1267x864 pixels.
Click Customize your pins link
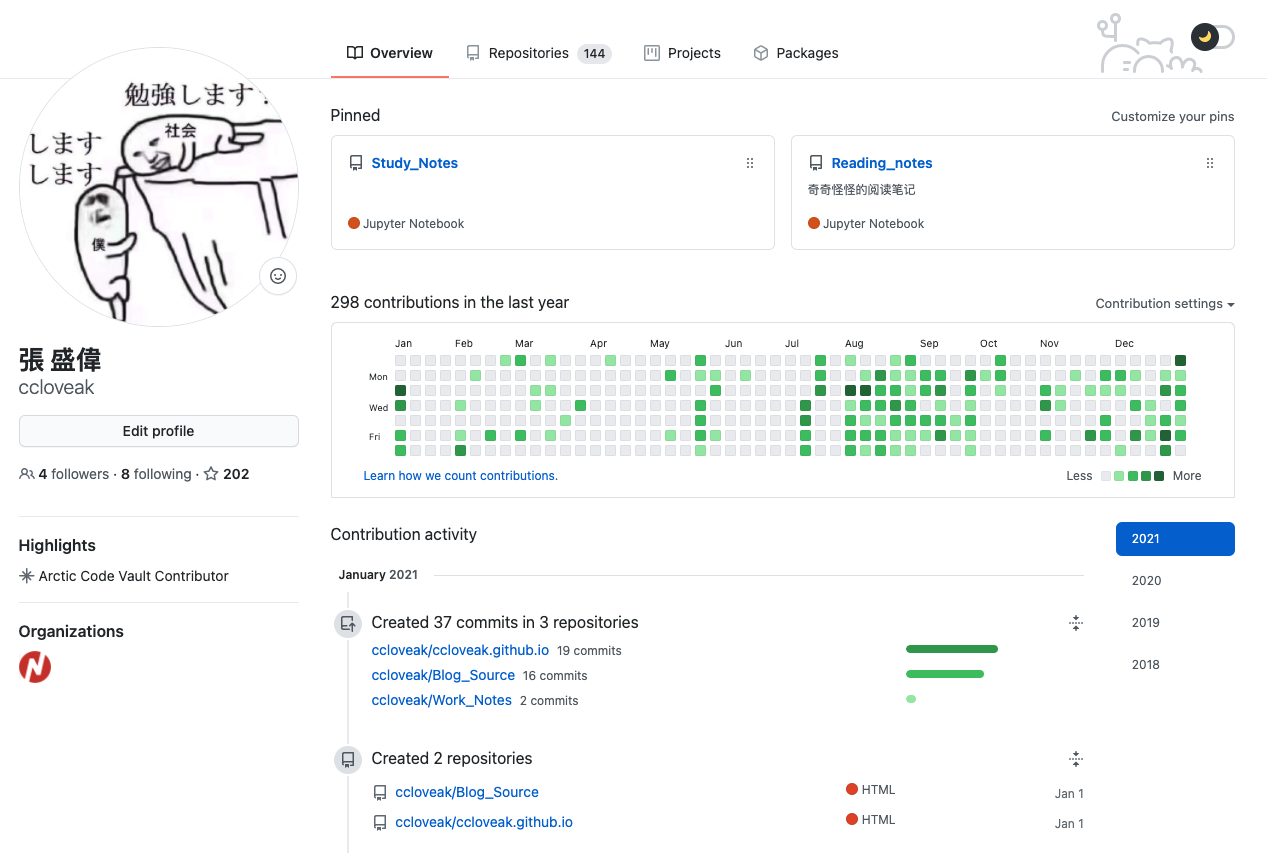point(1172,117)
